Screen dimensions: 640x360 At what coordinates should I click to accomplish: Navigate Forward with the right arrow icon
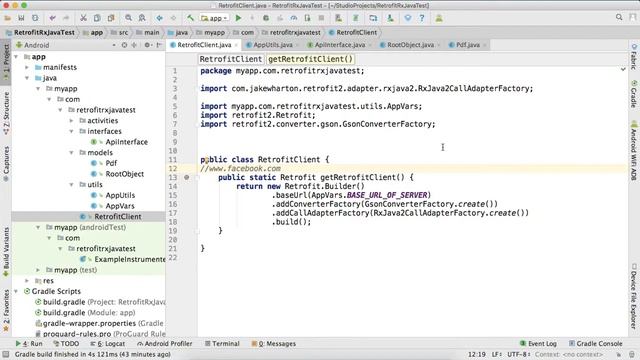click(x=173, y=18)
